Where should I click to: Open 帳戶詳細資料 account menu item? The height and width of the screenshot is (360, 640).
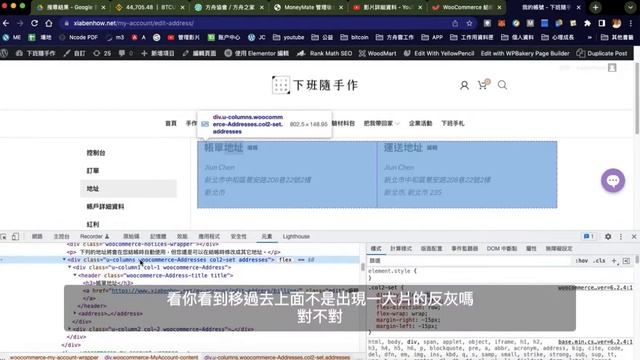click(105, 207)
